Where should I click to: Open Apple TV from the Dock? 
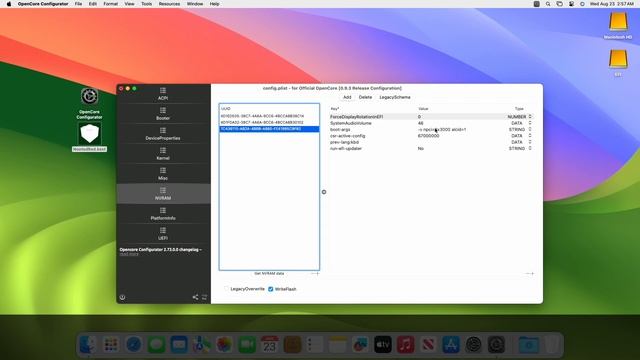[383, 345]
